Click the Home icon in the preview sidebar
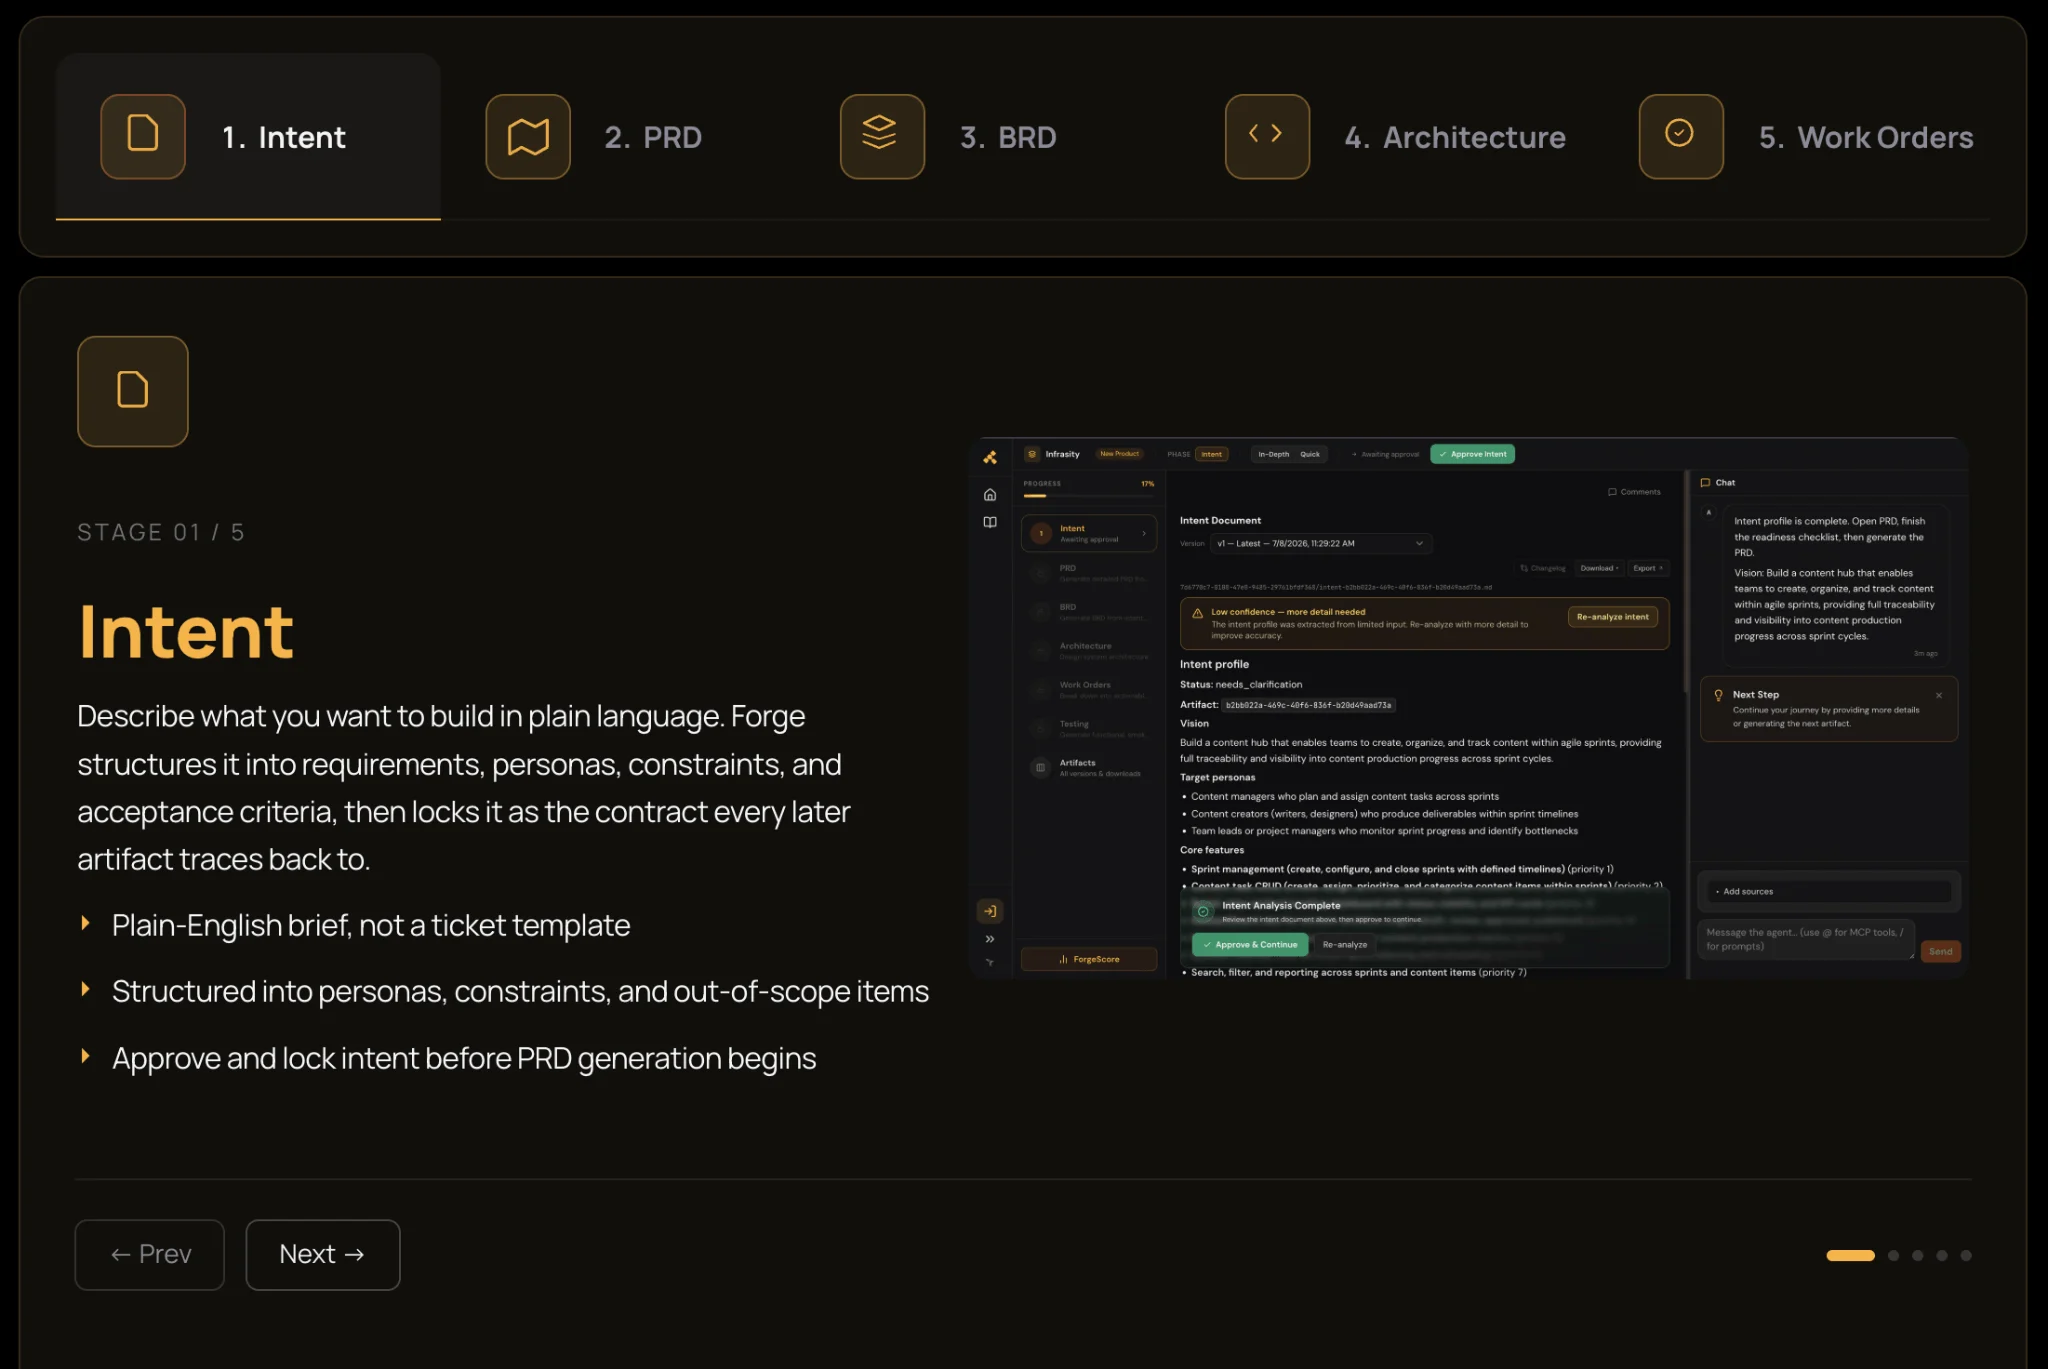The image size is (2048, 1369). pos(990,494)
